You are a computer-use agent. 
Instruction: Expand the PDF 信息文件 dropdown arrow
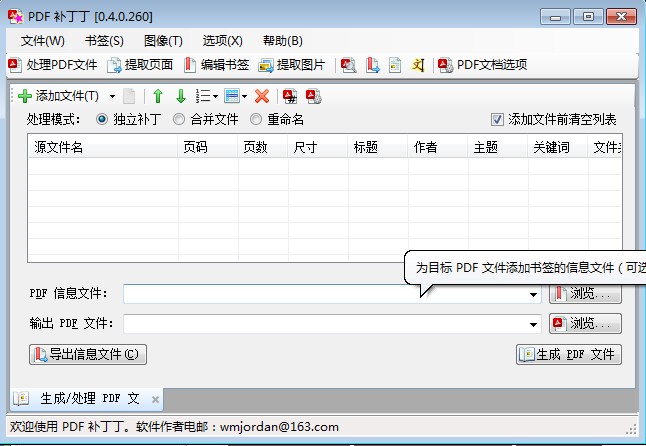click(x=533, y=294)
